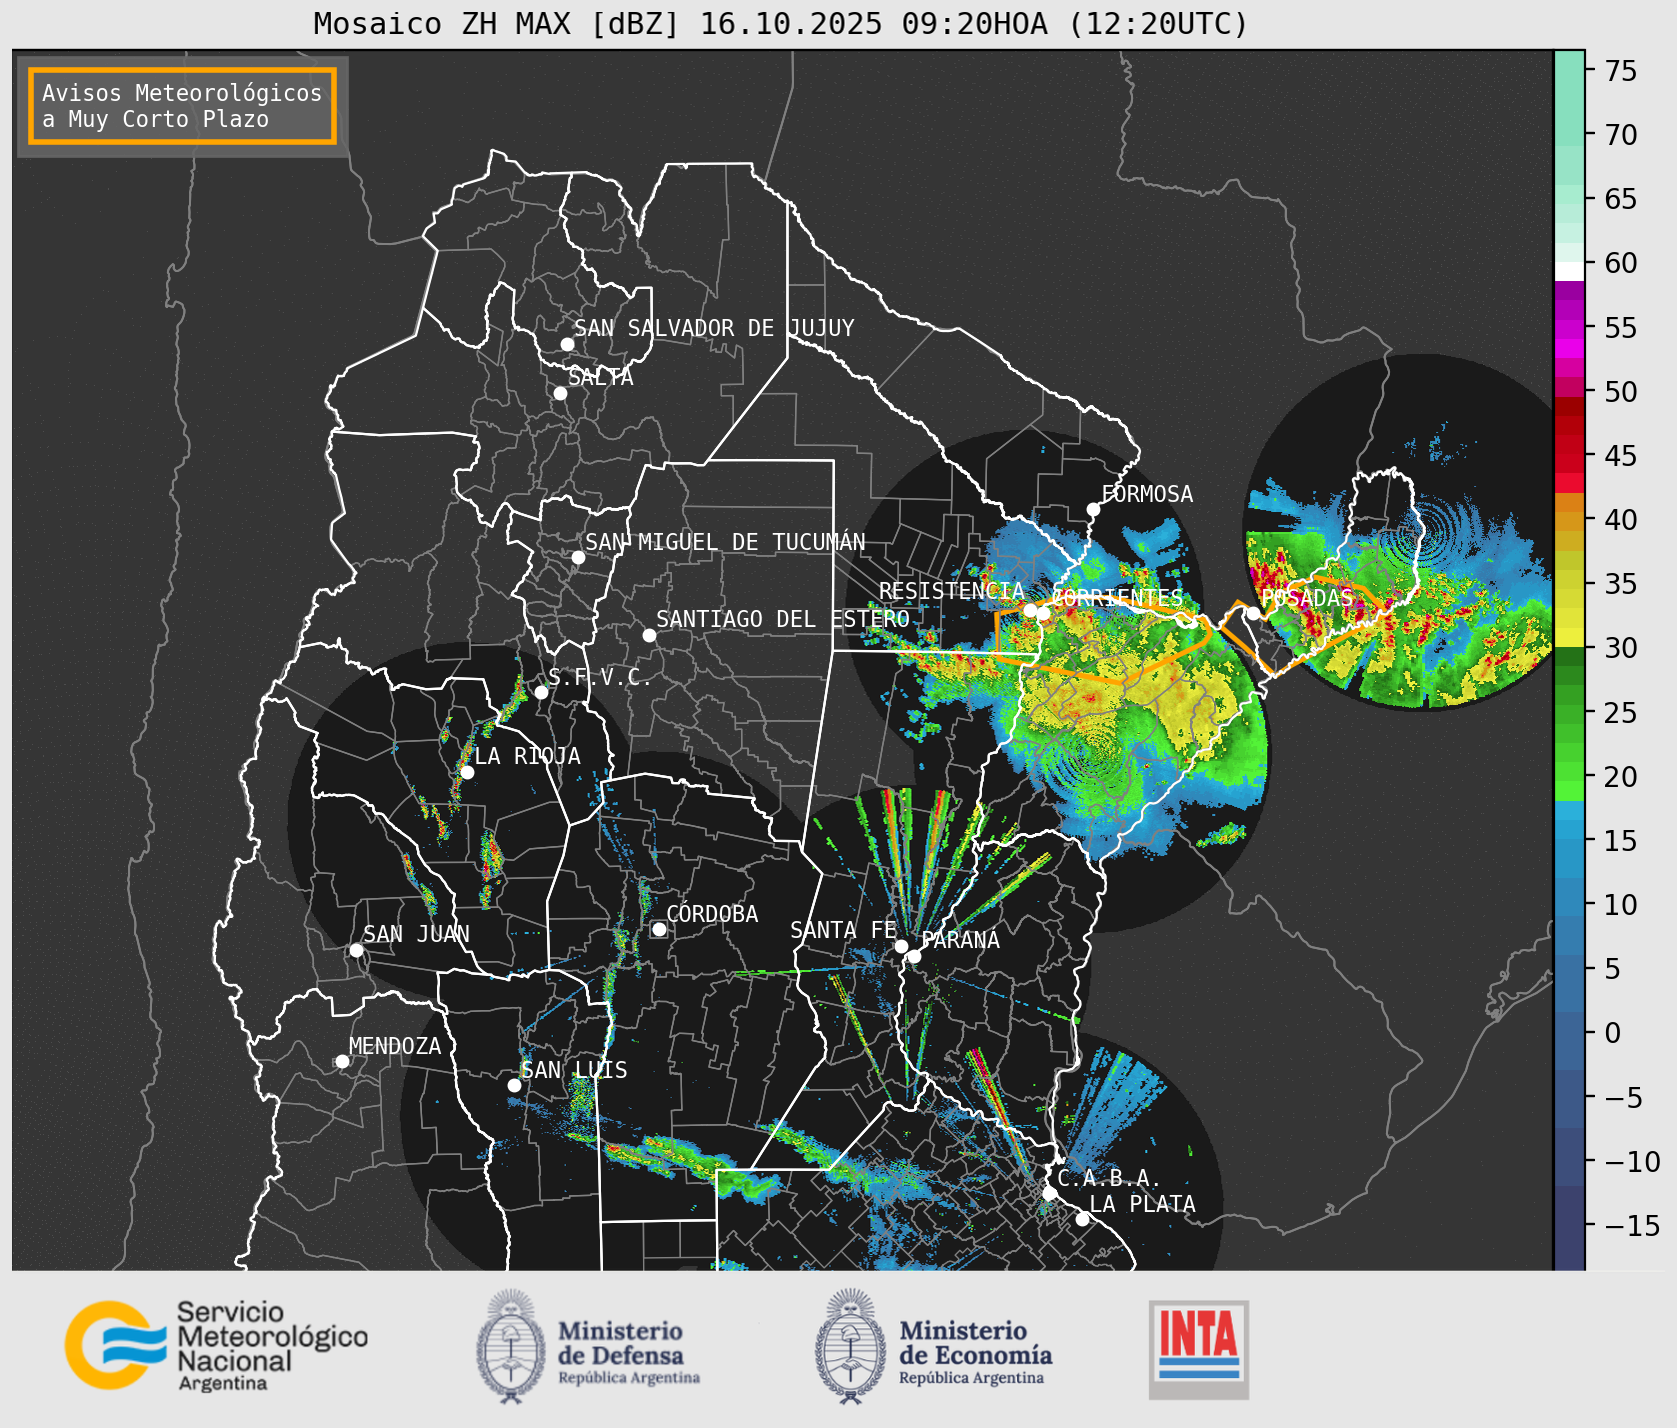Click the Santiago del Estero city dot
The image size is (1677, 1428).
pos(649,635)
